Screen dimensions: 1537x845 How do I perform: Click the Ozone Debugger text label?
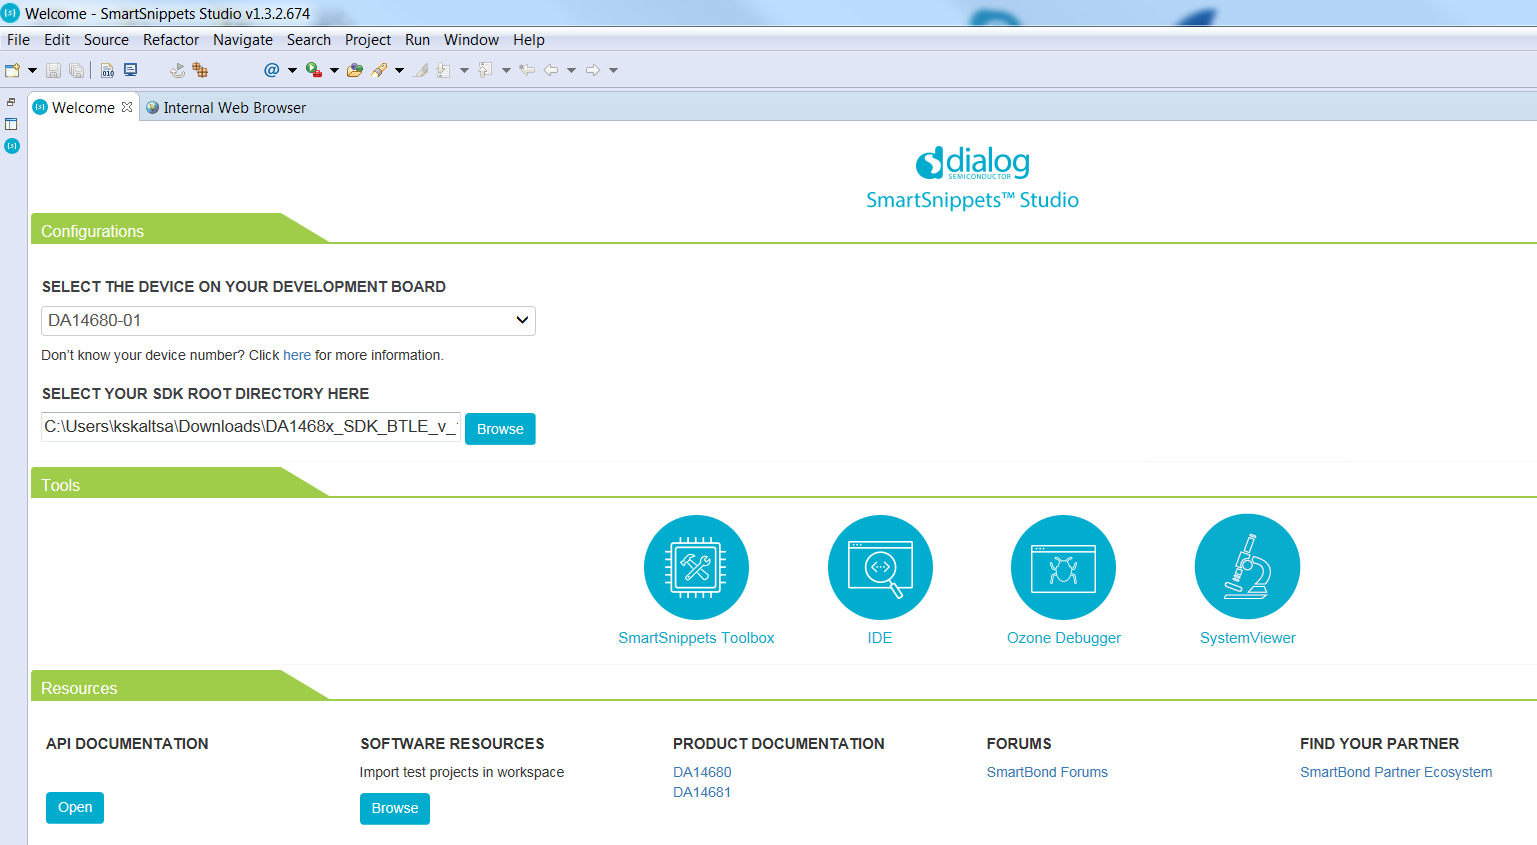(x=1064, y=638)
